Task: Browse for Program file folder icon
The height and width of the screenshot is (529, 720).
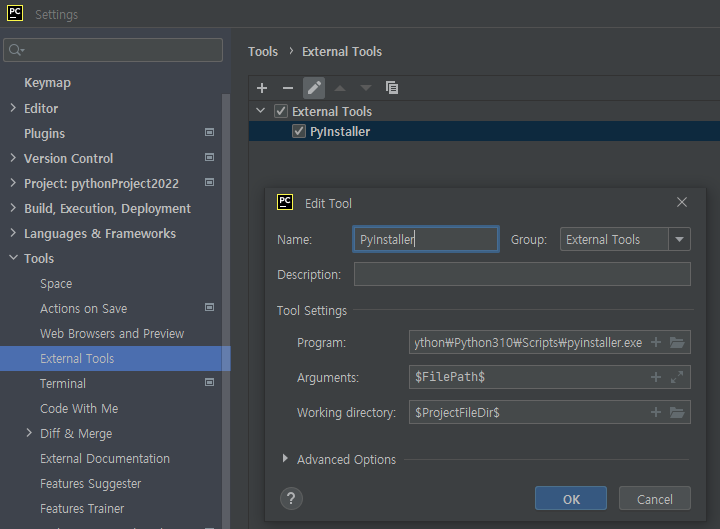Action: pyautogui.click(x=677, y=343)
